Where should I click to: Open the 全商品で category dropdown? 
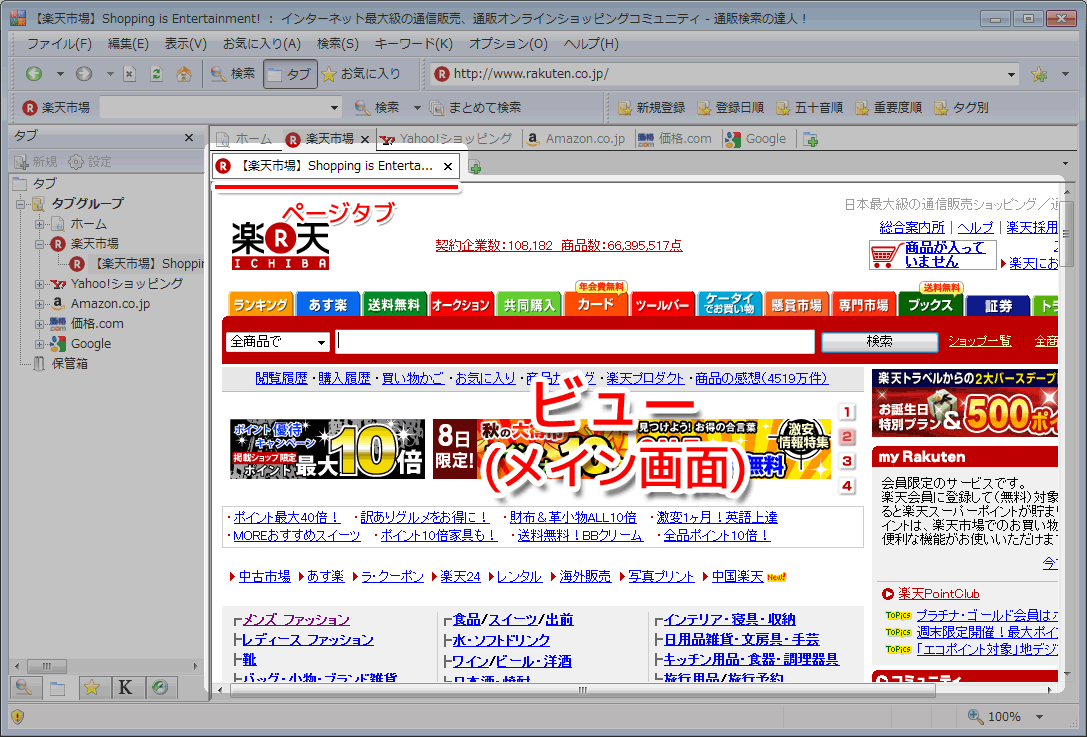click(278, 342)
